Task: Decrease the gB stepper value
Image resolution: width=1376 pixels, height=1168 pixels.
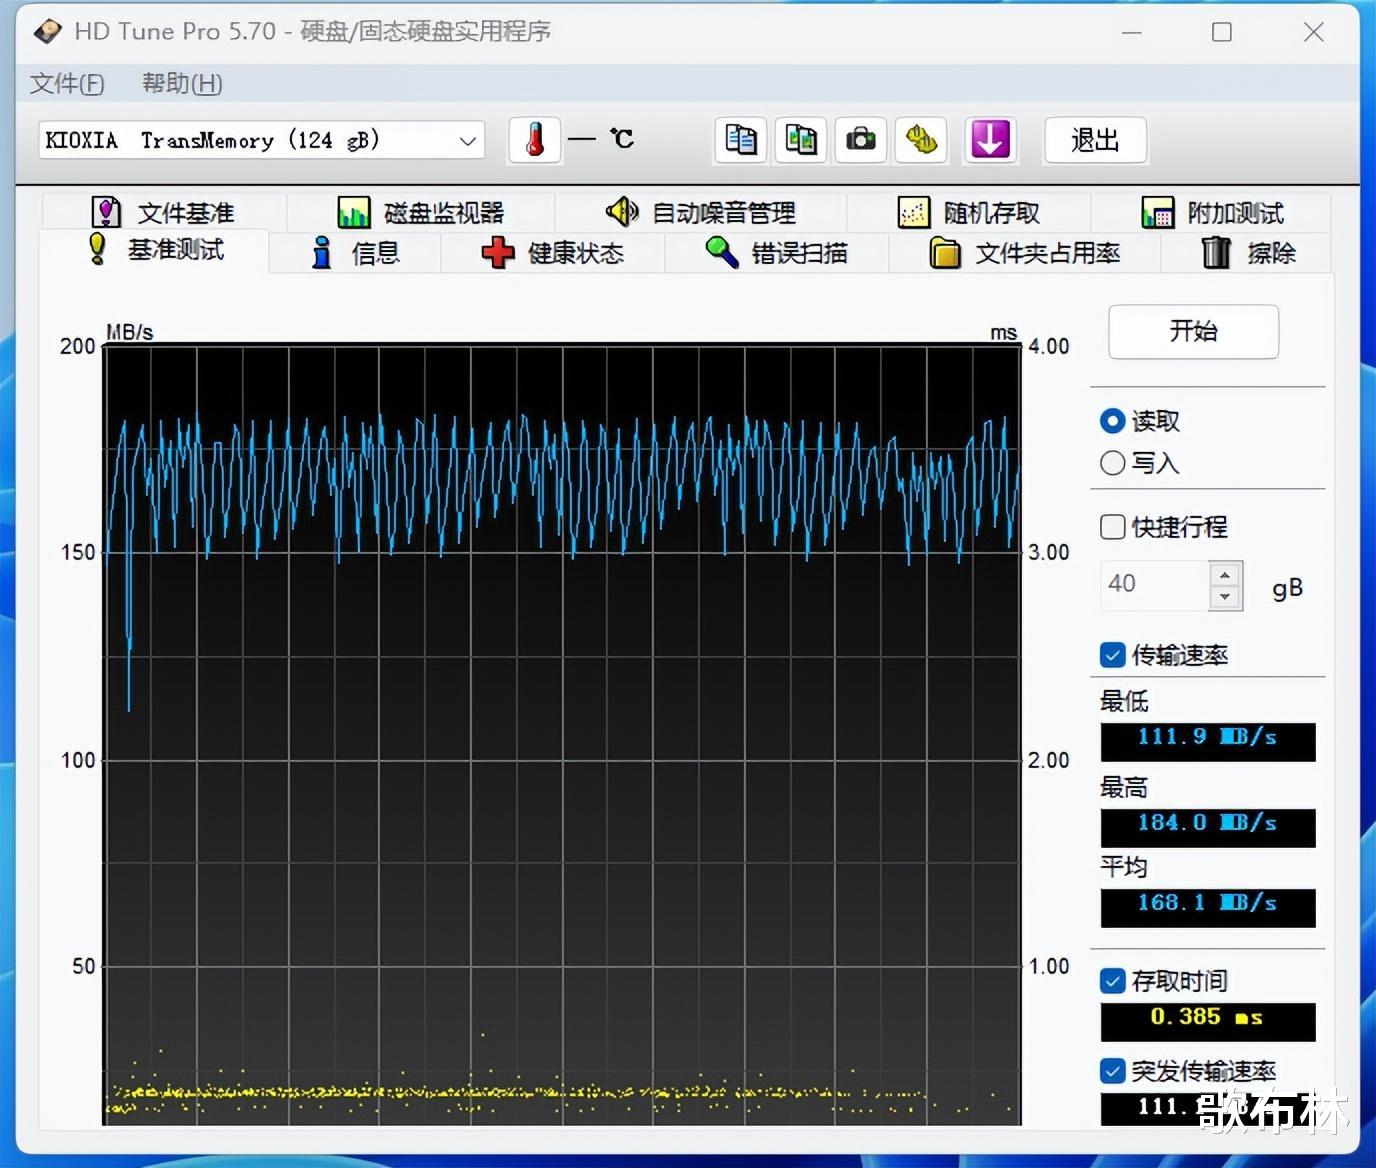Action: (x=1226, y=597)
